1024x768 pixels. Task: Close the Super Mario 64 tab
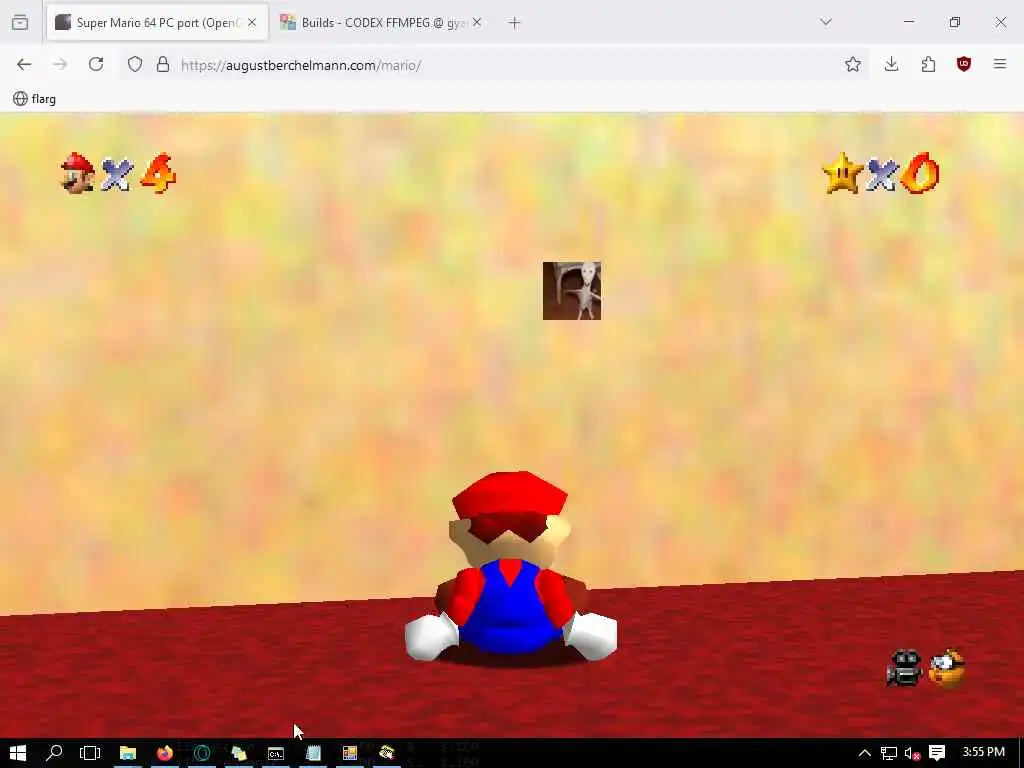(252, 23)
